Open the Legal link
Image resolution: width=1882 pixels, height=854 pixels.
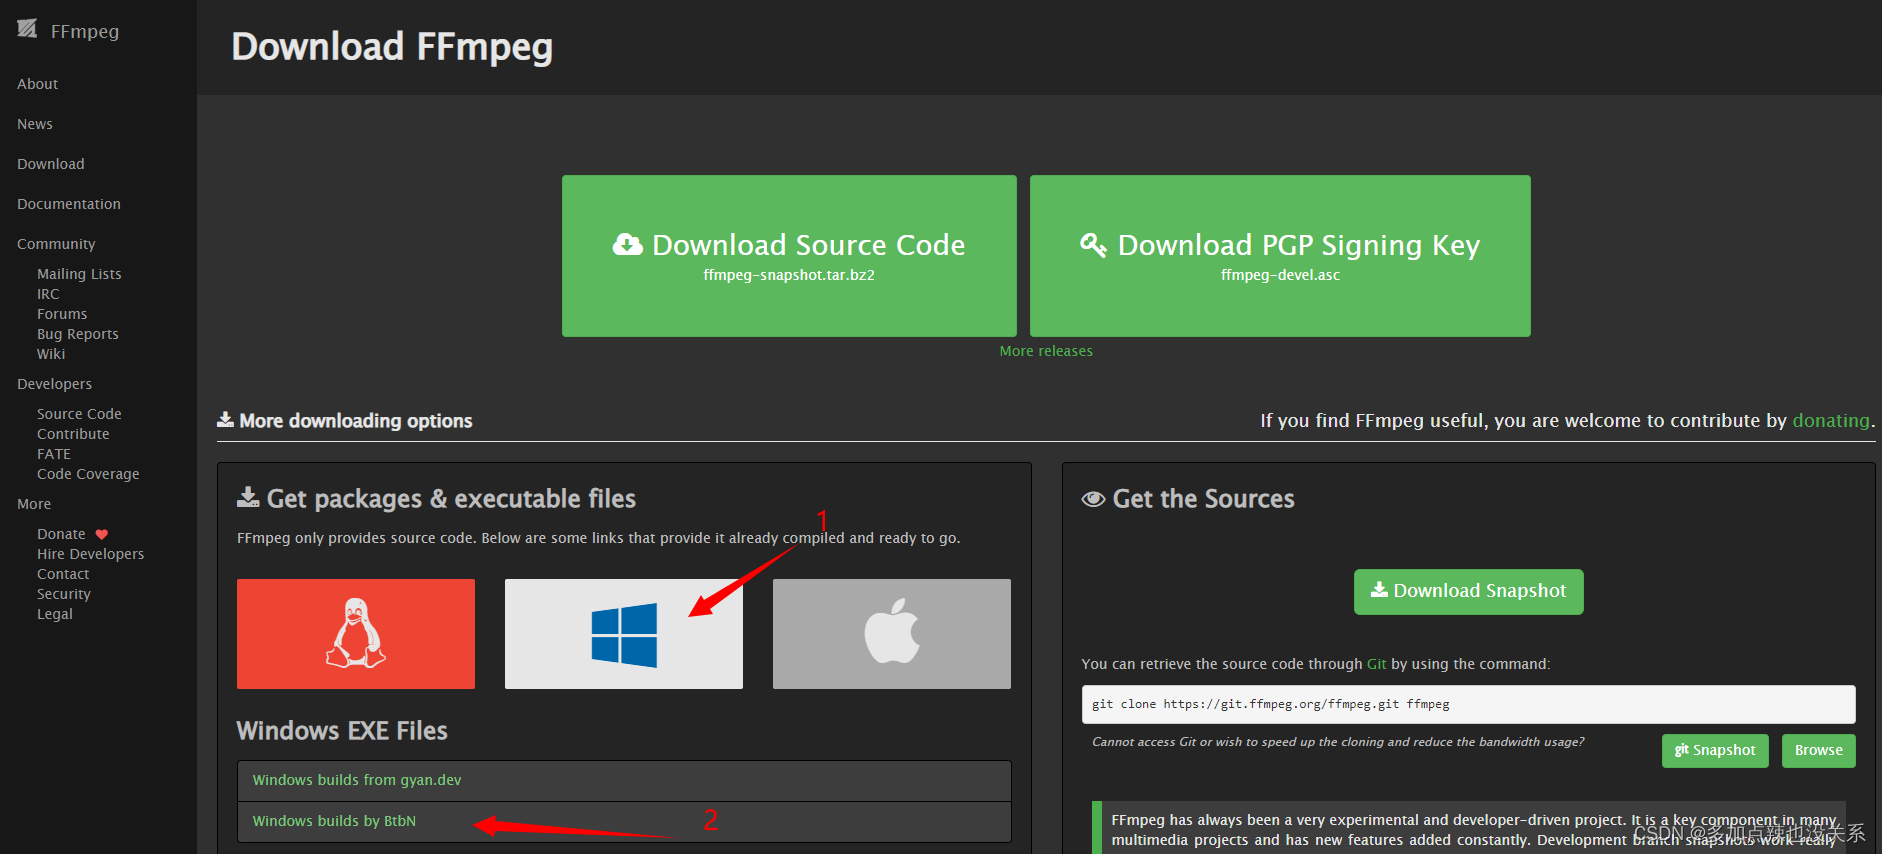tap(55, 614)
